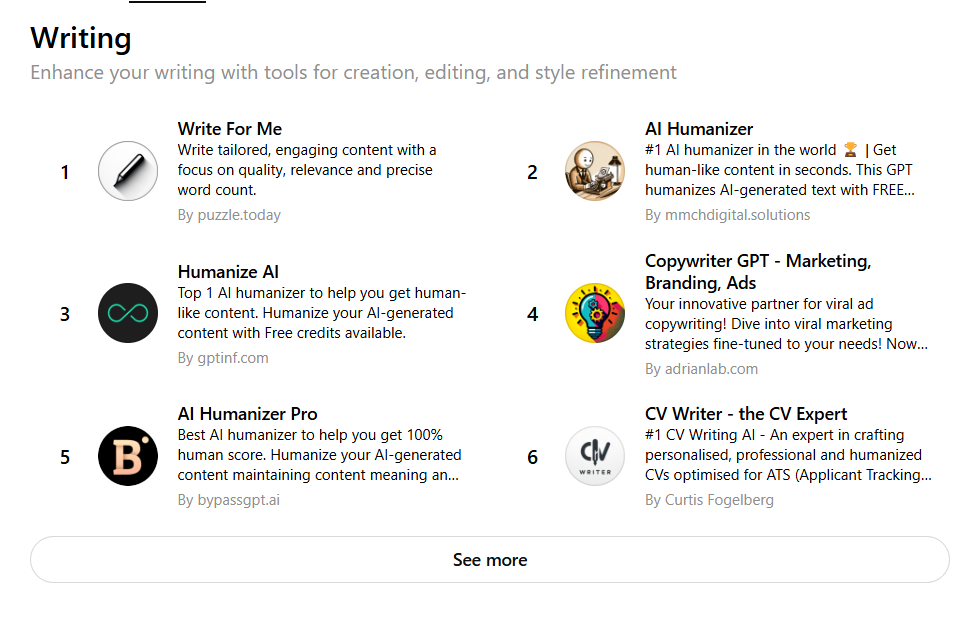Click the AI Humanizer Pro title

(247, 414)
